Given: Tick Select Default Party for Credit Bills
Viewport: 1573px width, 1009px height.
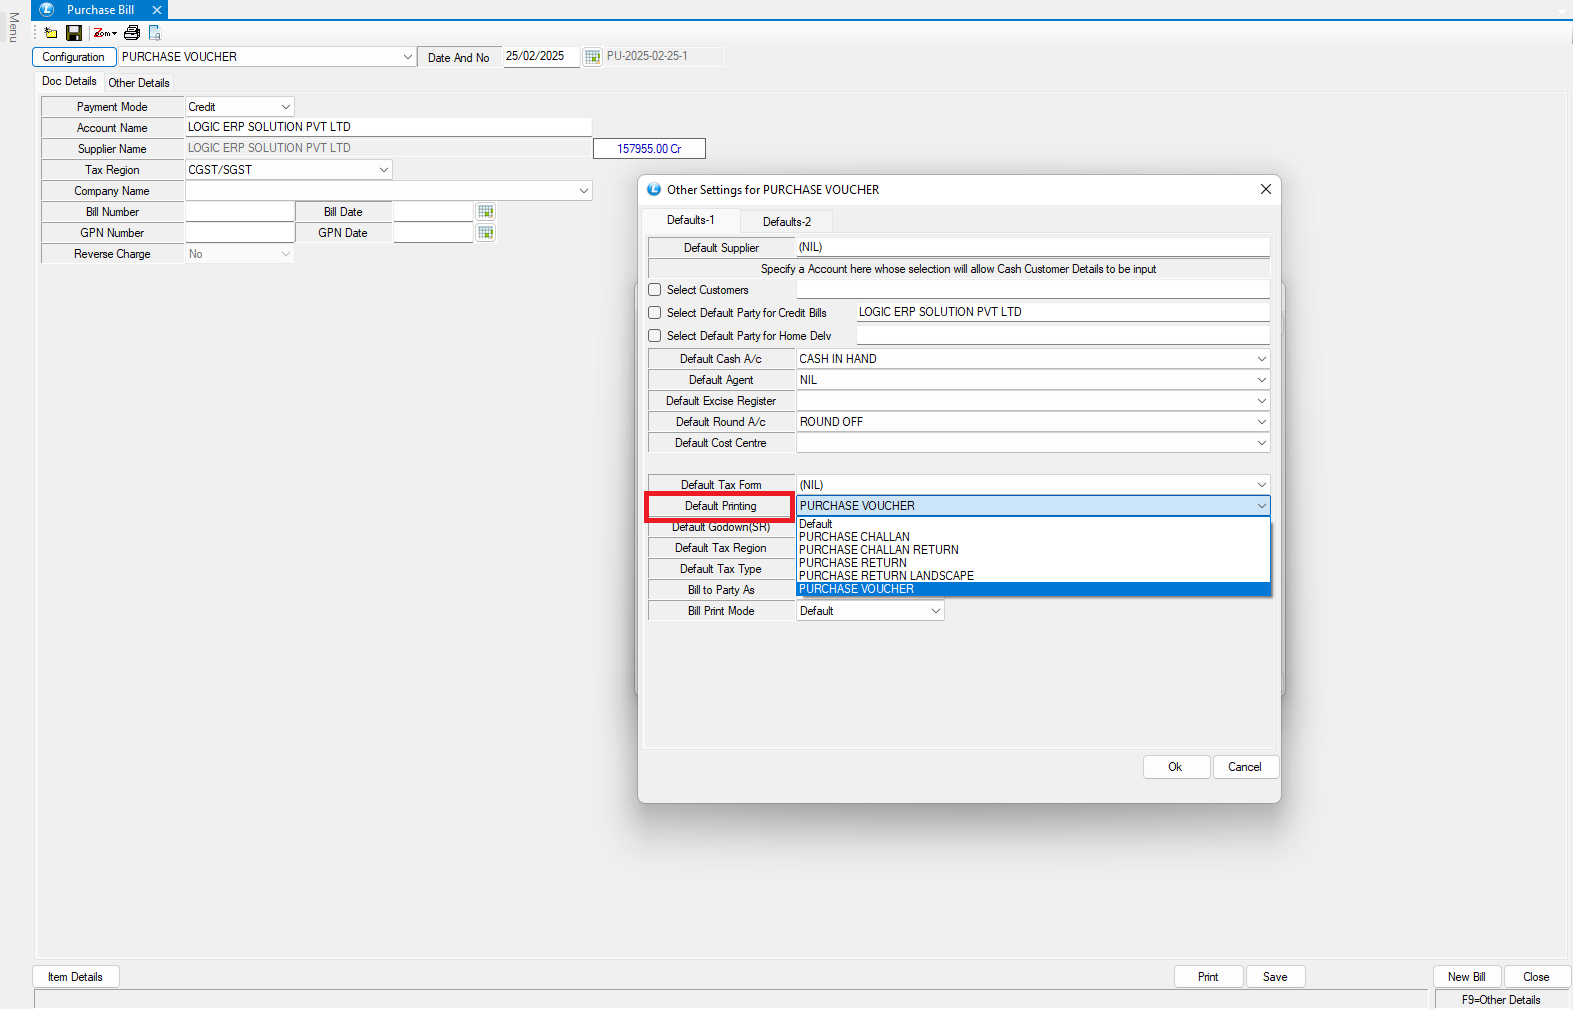Looking at the screenshot, I should [x=655, y=313].
